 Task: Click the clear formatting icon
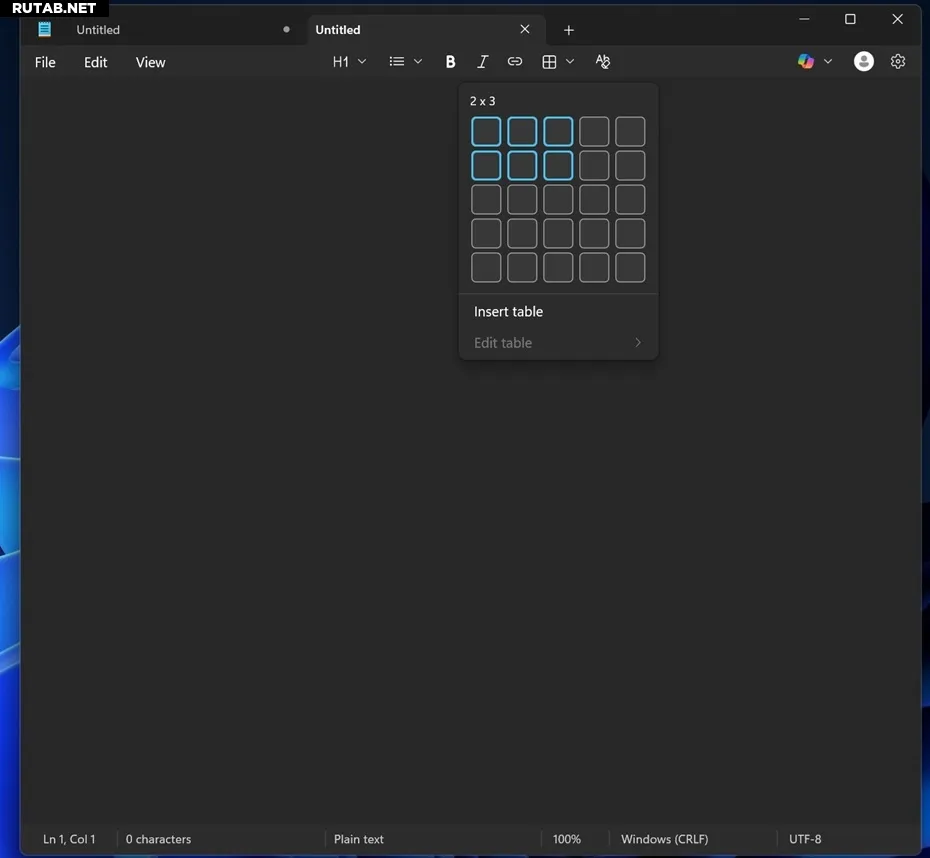click(602, 62)
